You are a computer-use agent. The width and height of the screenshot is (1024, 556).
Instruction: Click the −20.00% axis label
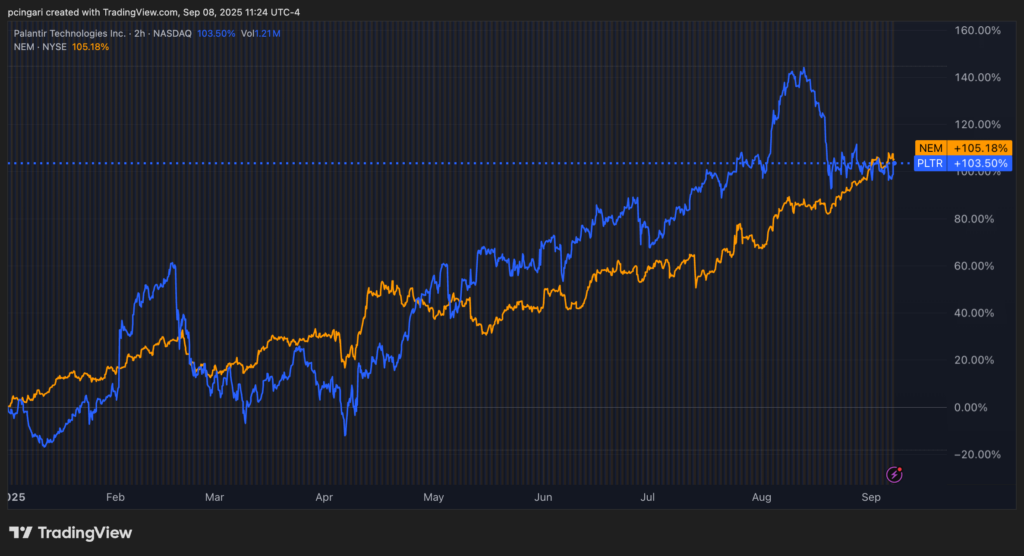point(977,454)
